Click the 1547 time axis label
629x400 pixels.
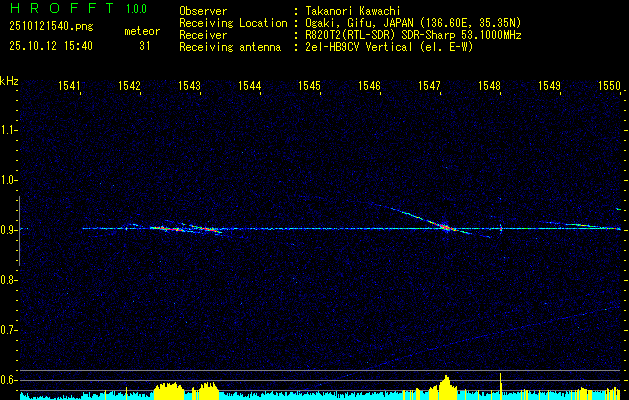(x=430, y=85)
